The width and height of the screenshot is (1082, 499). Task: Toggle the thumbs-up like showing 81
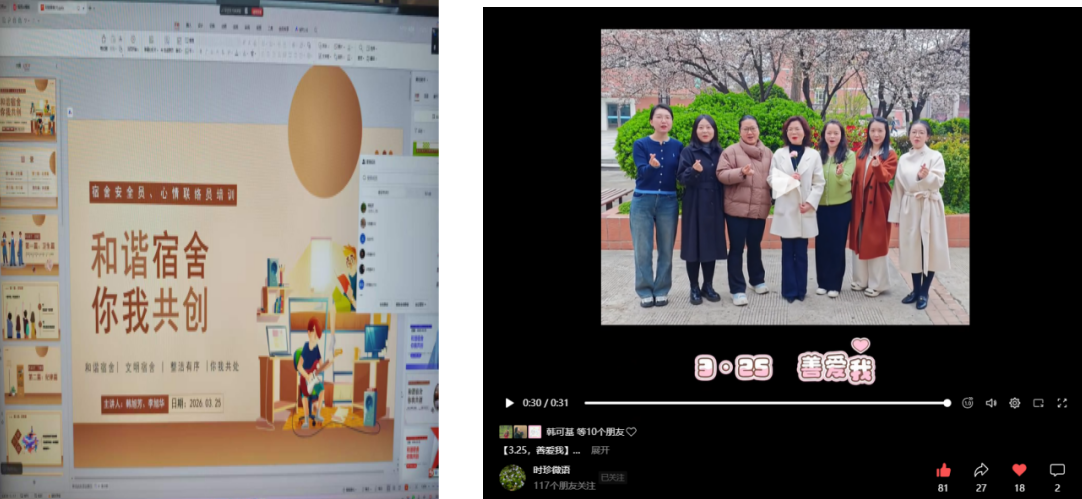[943, 471]
